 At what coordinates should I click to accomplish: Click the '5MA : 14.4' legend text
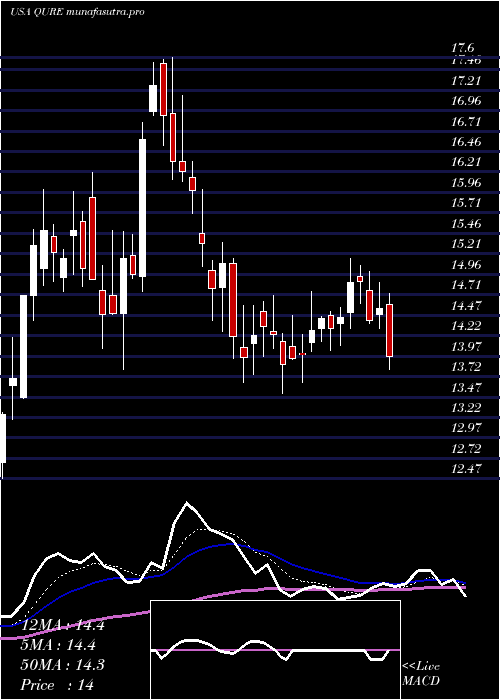click(58, 645)
